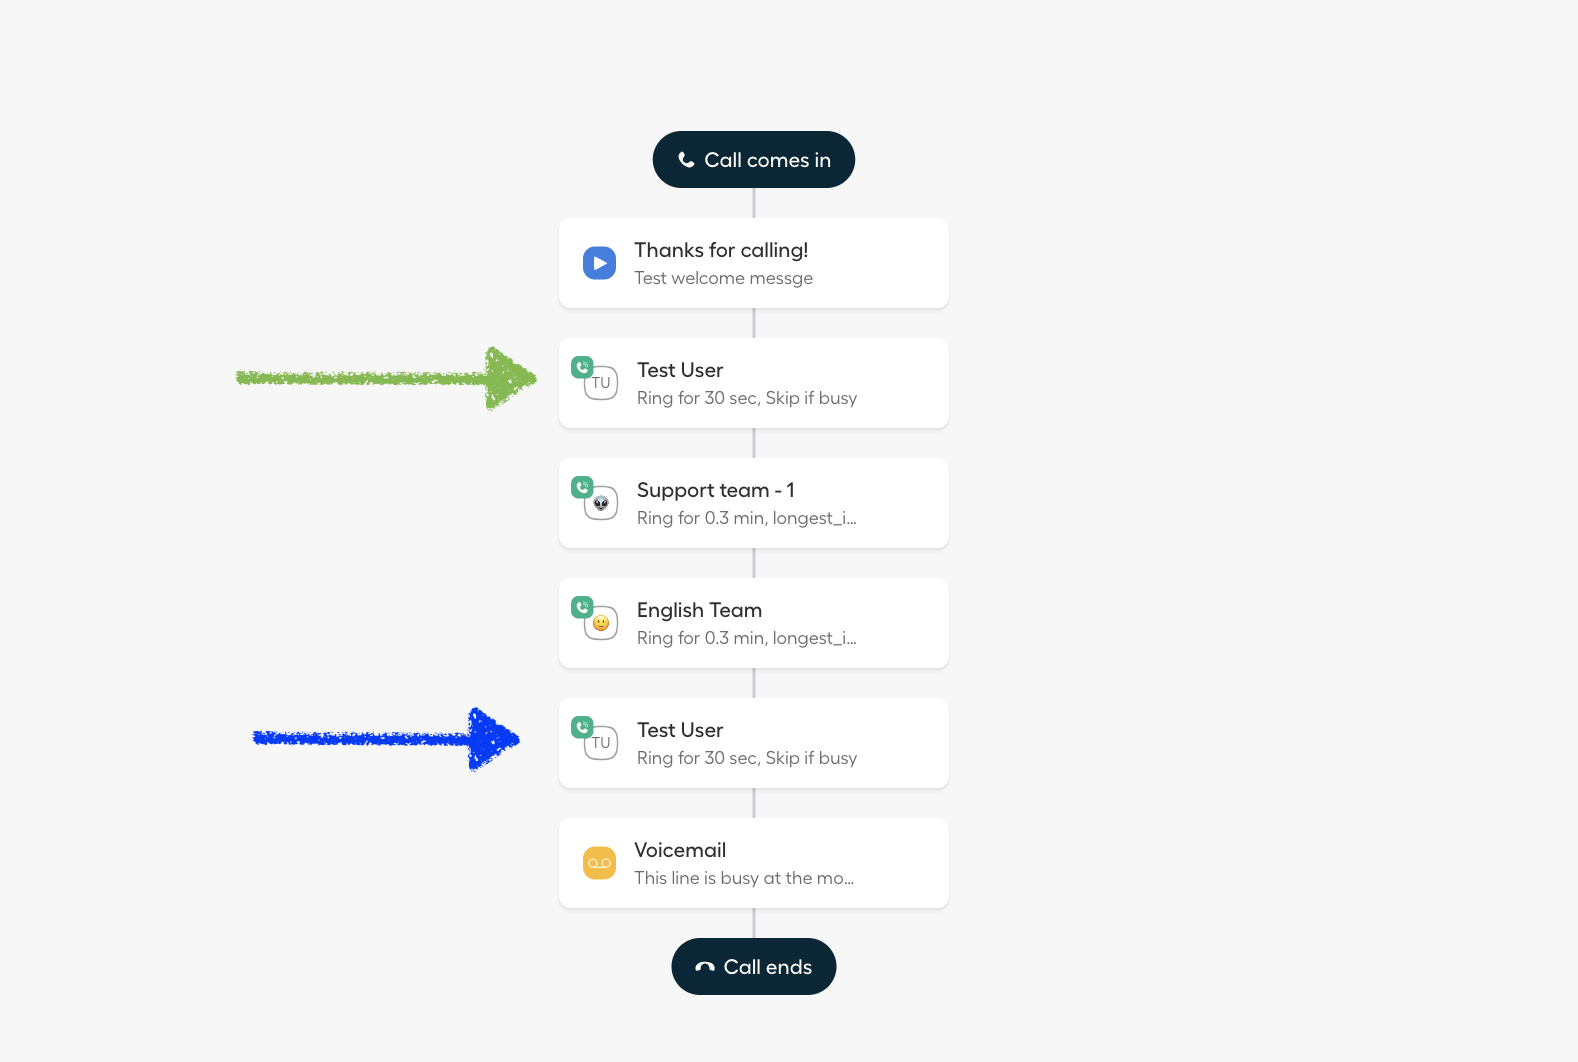Image resolution: width=1578 pixels, height=1062 pixels.
Task: Open the Support team - 1 step card
Action: 753,503
